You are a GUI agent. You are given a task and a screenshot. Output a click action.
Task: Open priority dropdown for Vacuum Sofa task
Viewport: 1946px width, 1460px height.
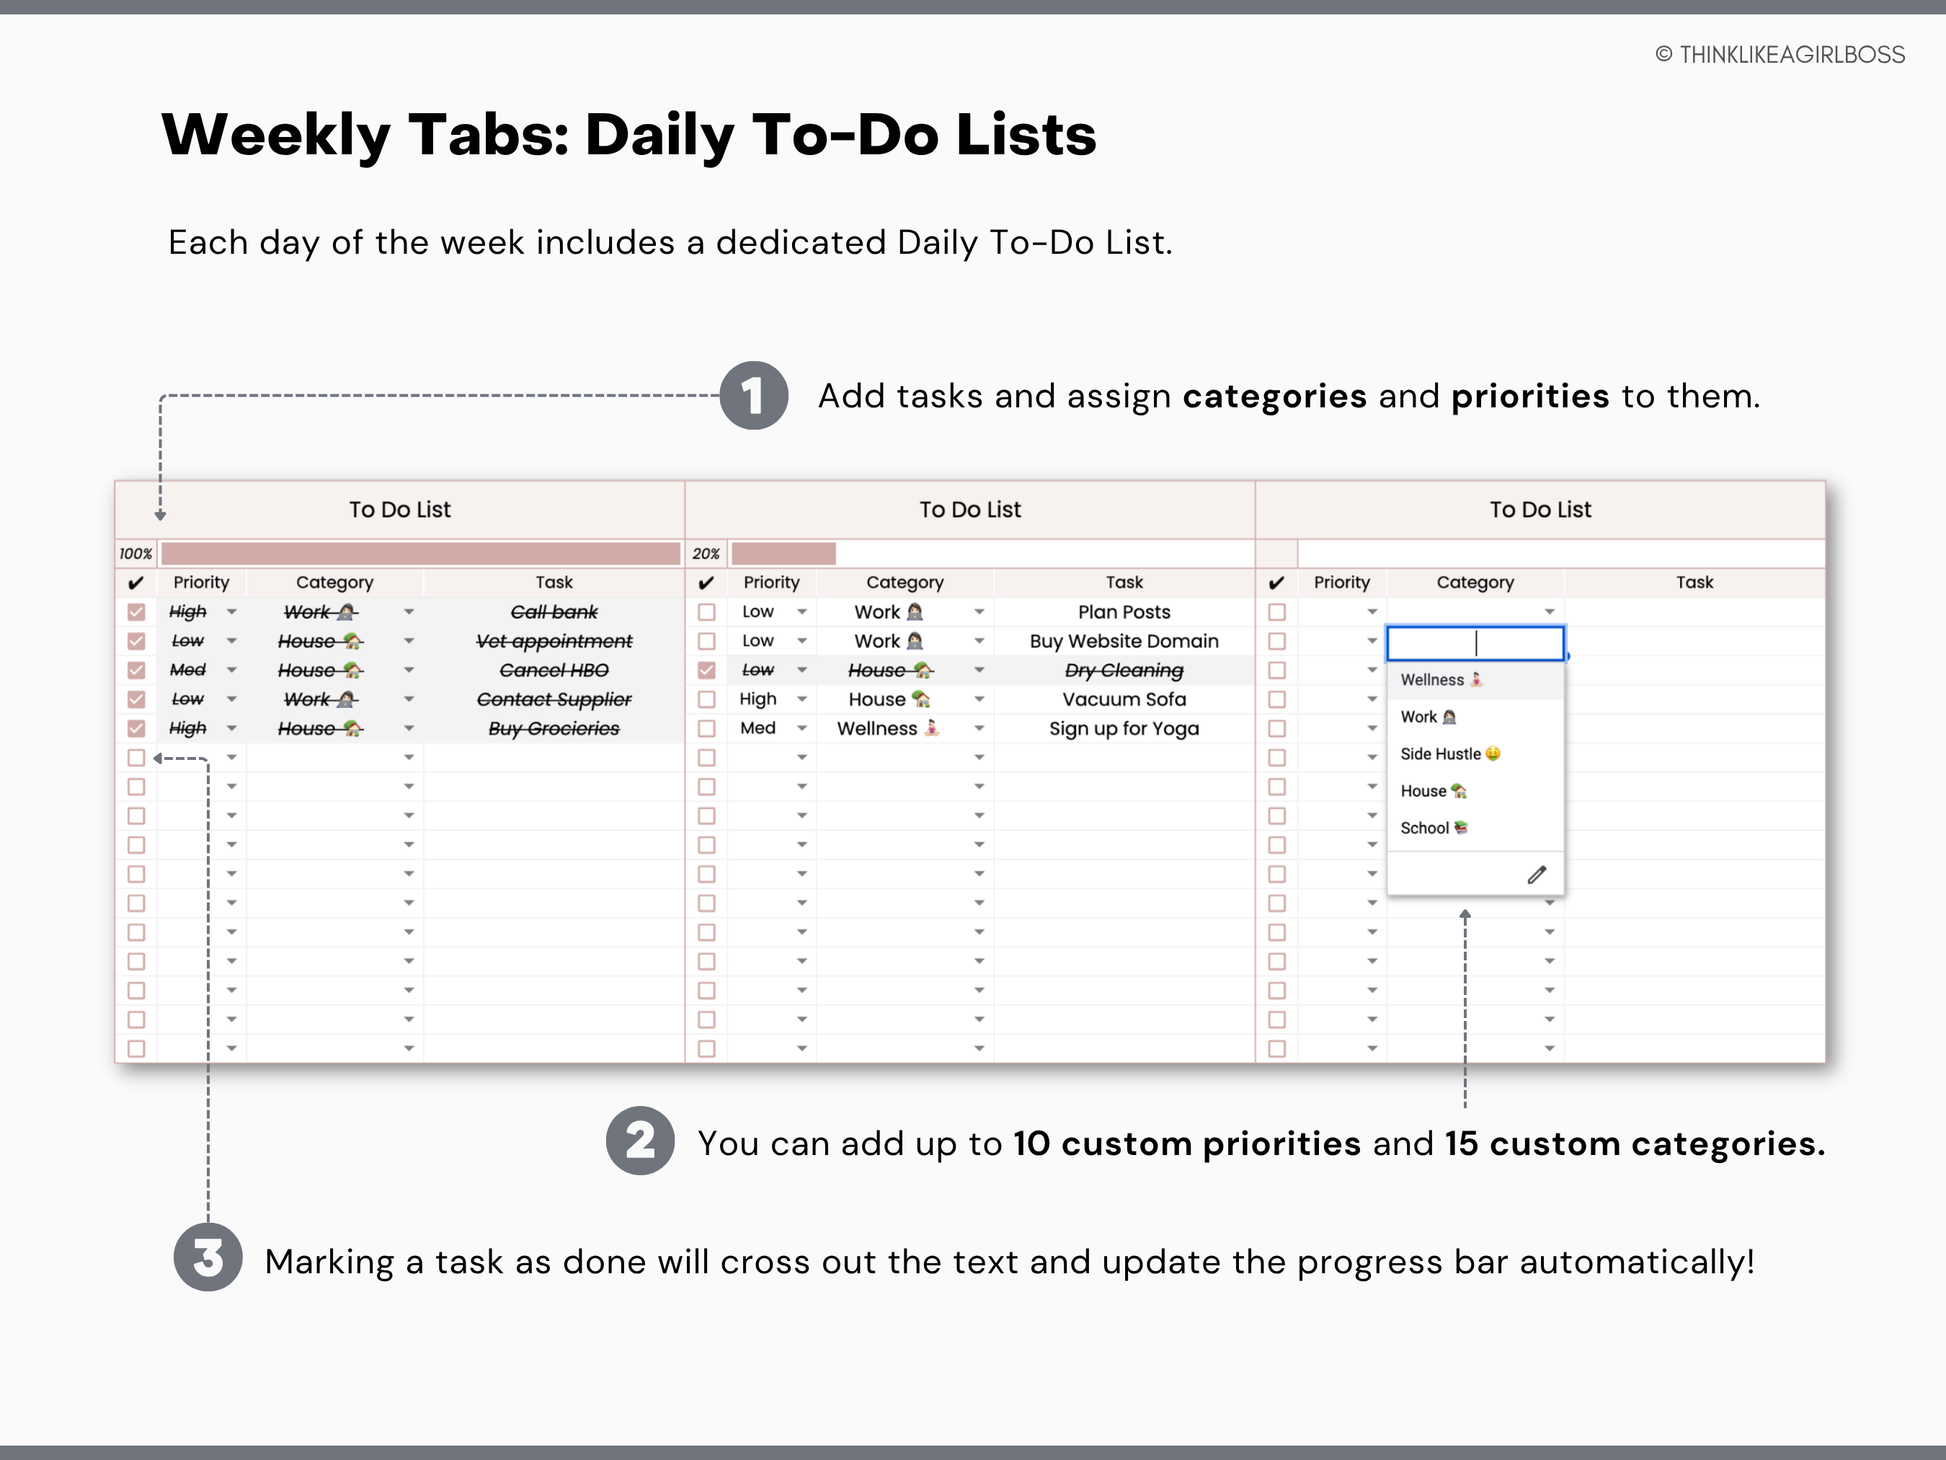tap(801, 700)
